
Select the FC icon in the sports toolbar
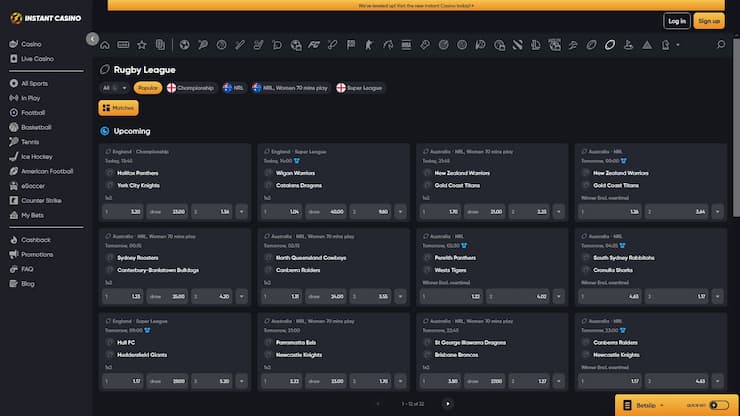coord(314,45)
